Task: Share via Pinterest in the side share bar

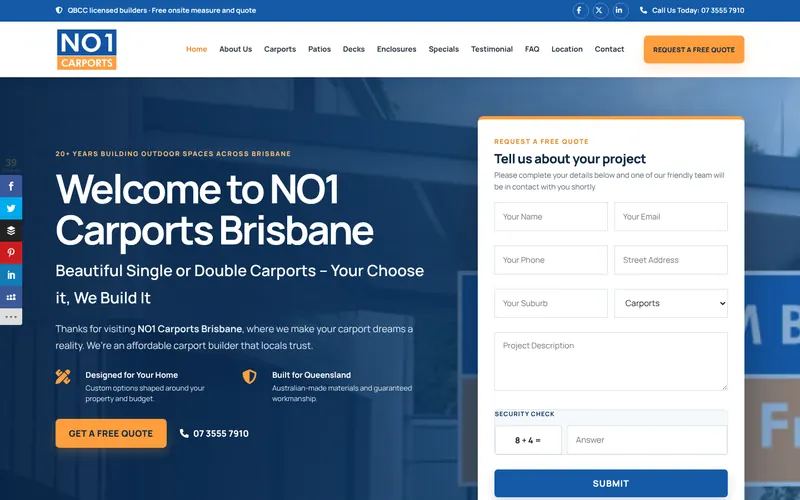Action: (11, 253)
